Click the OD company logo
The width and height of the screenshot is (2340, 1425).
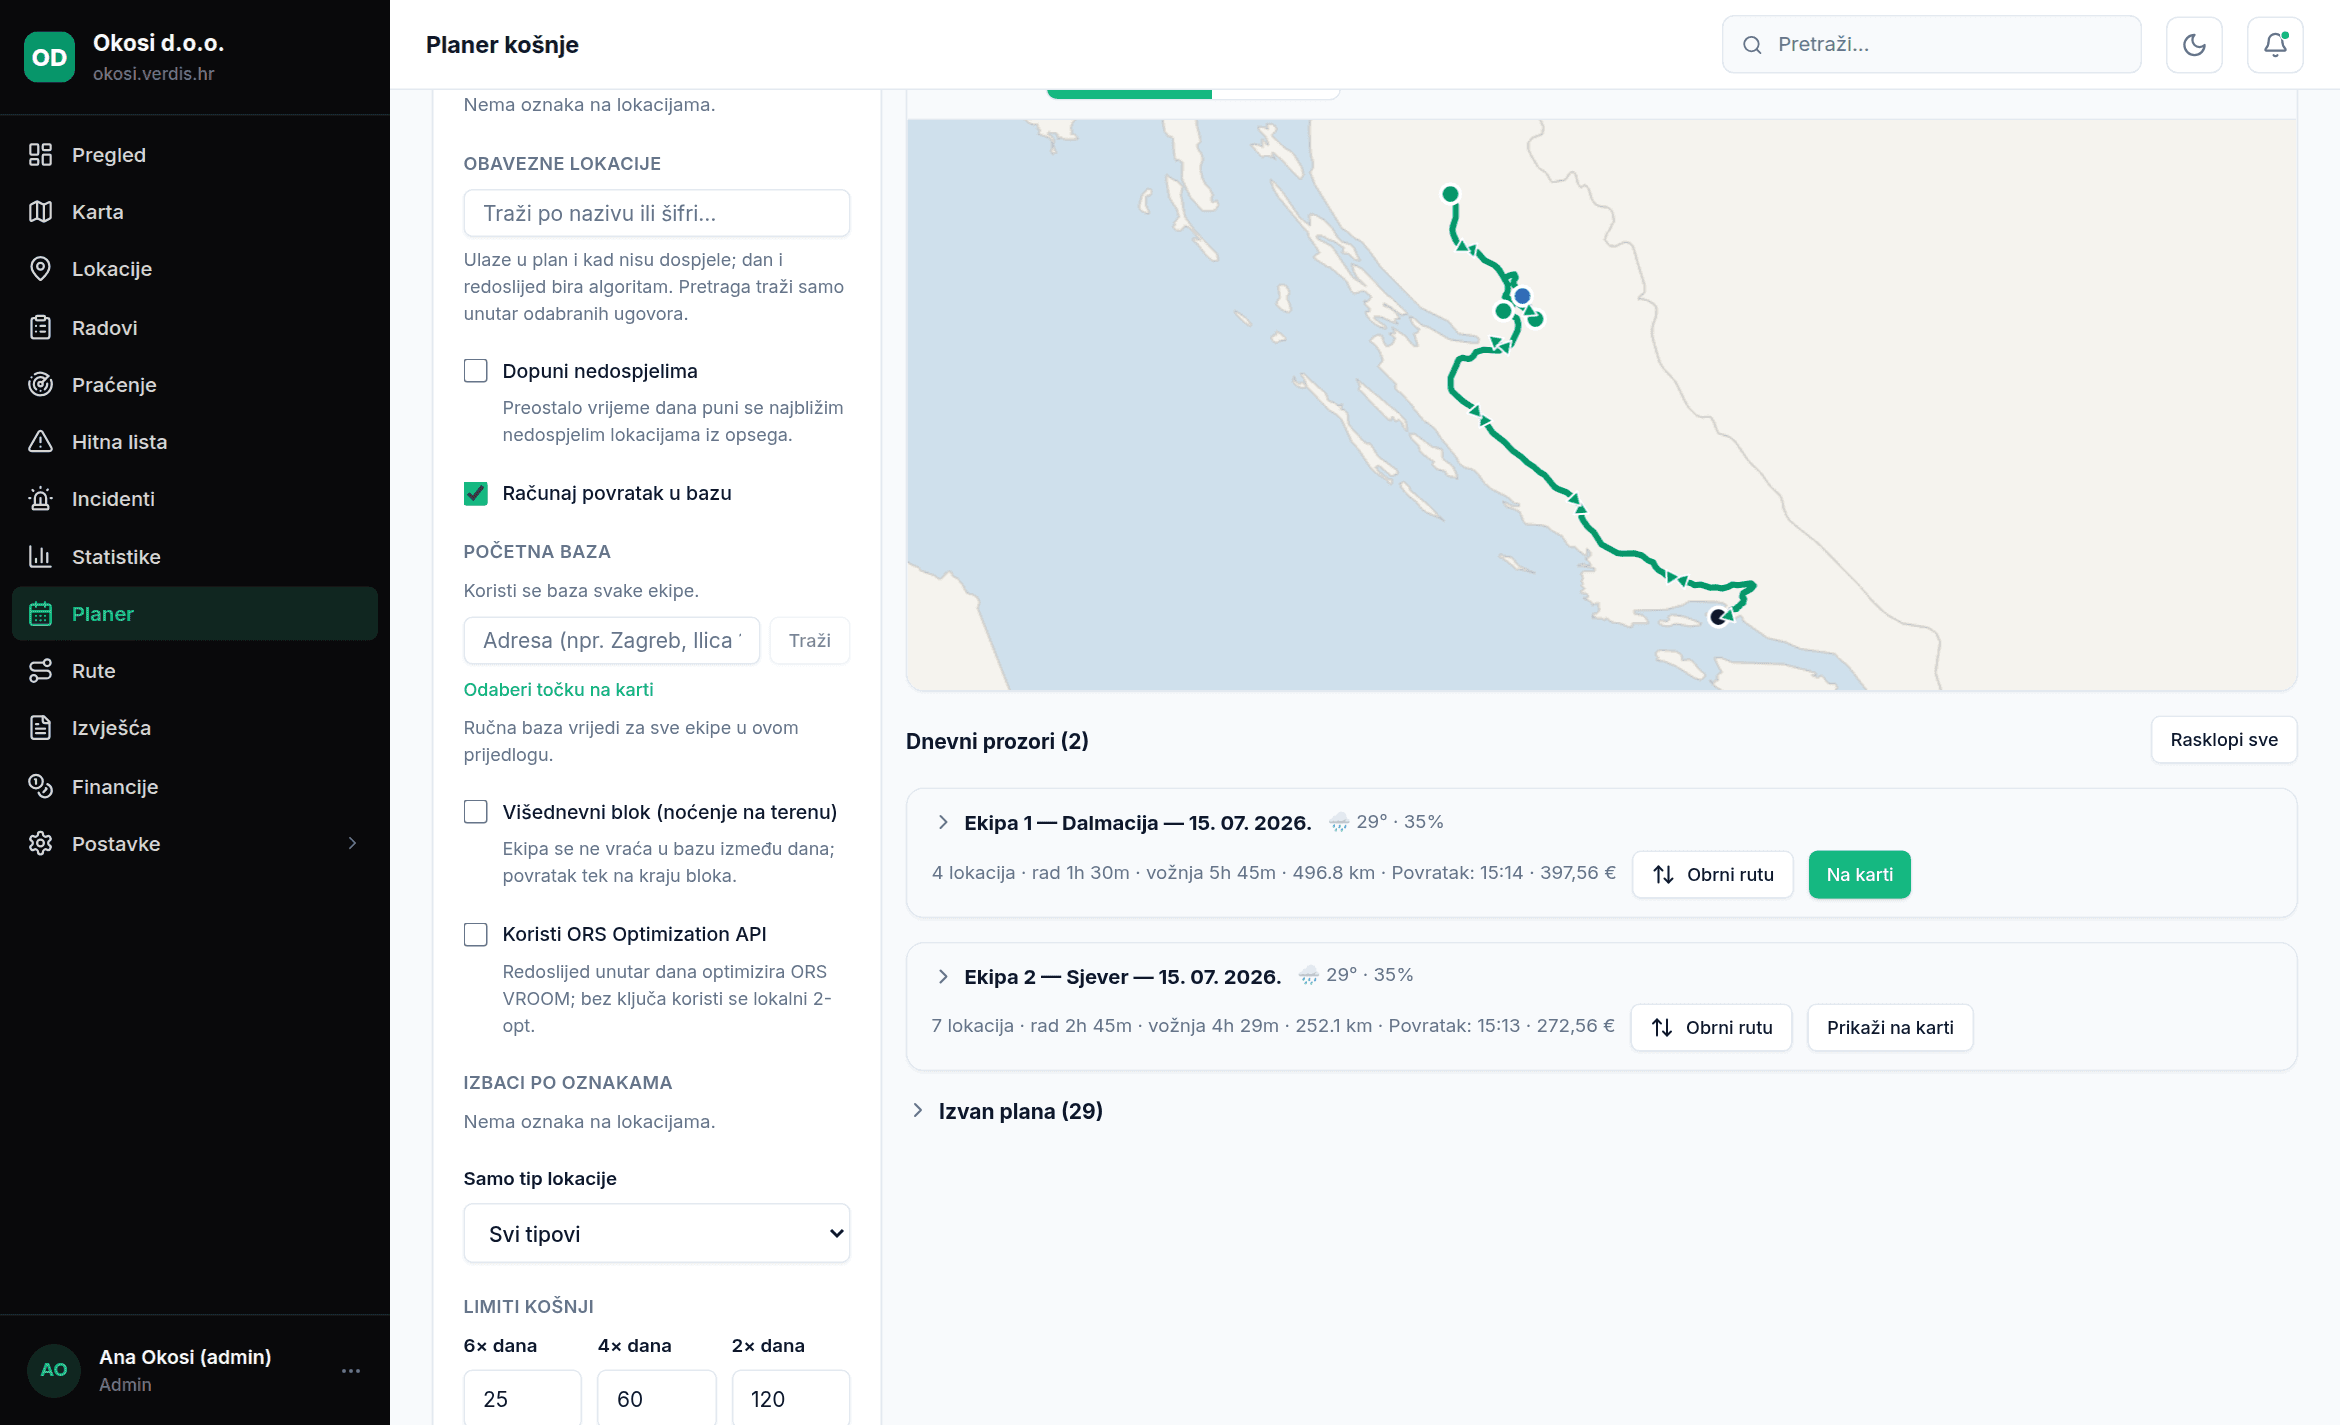(49, 57)
